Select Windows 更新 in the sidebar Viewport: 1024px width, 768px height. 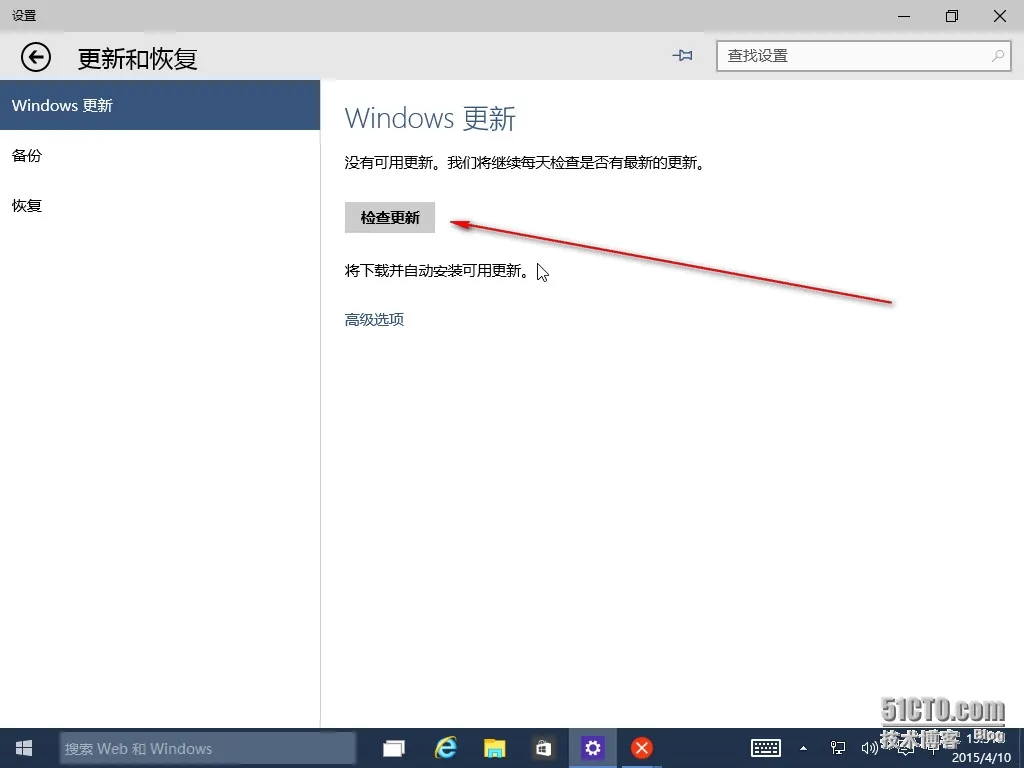[160, 105]
